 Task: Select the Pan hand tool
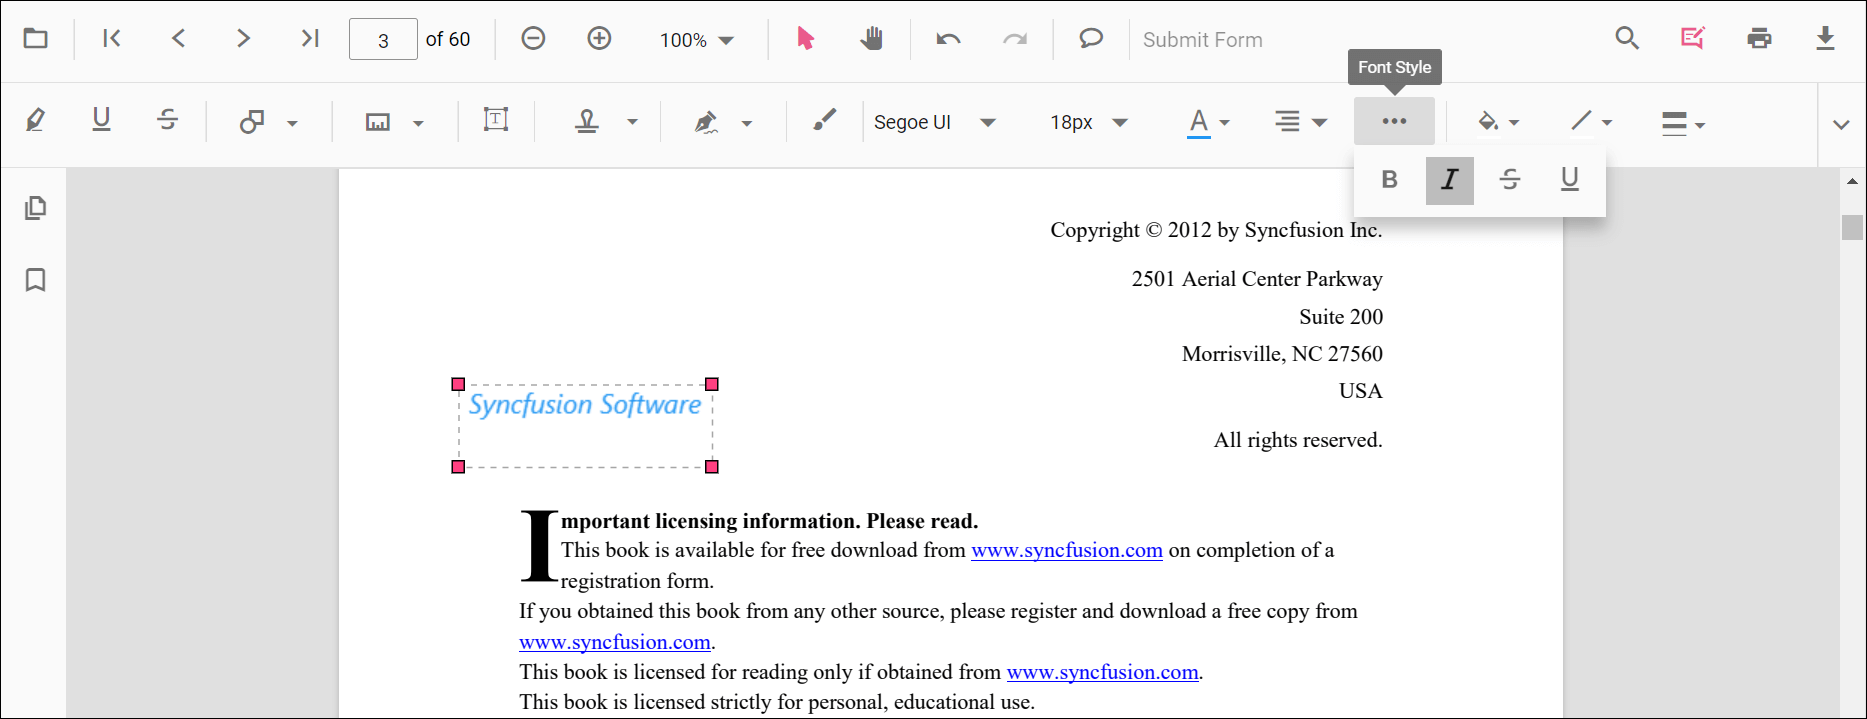coord(872,39)
